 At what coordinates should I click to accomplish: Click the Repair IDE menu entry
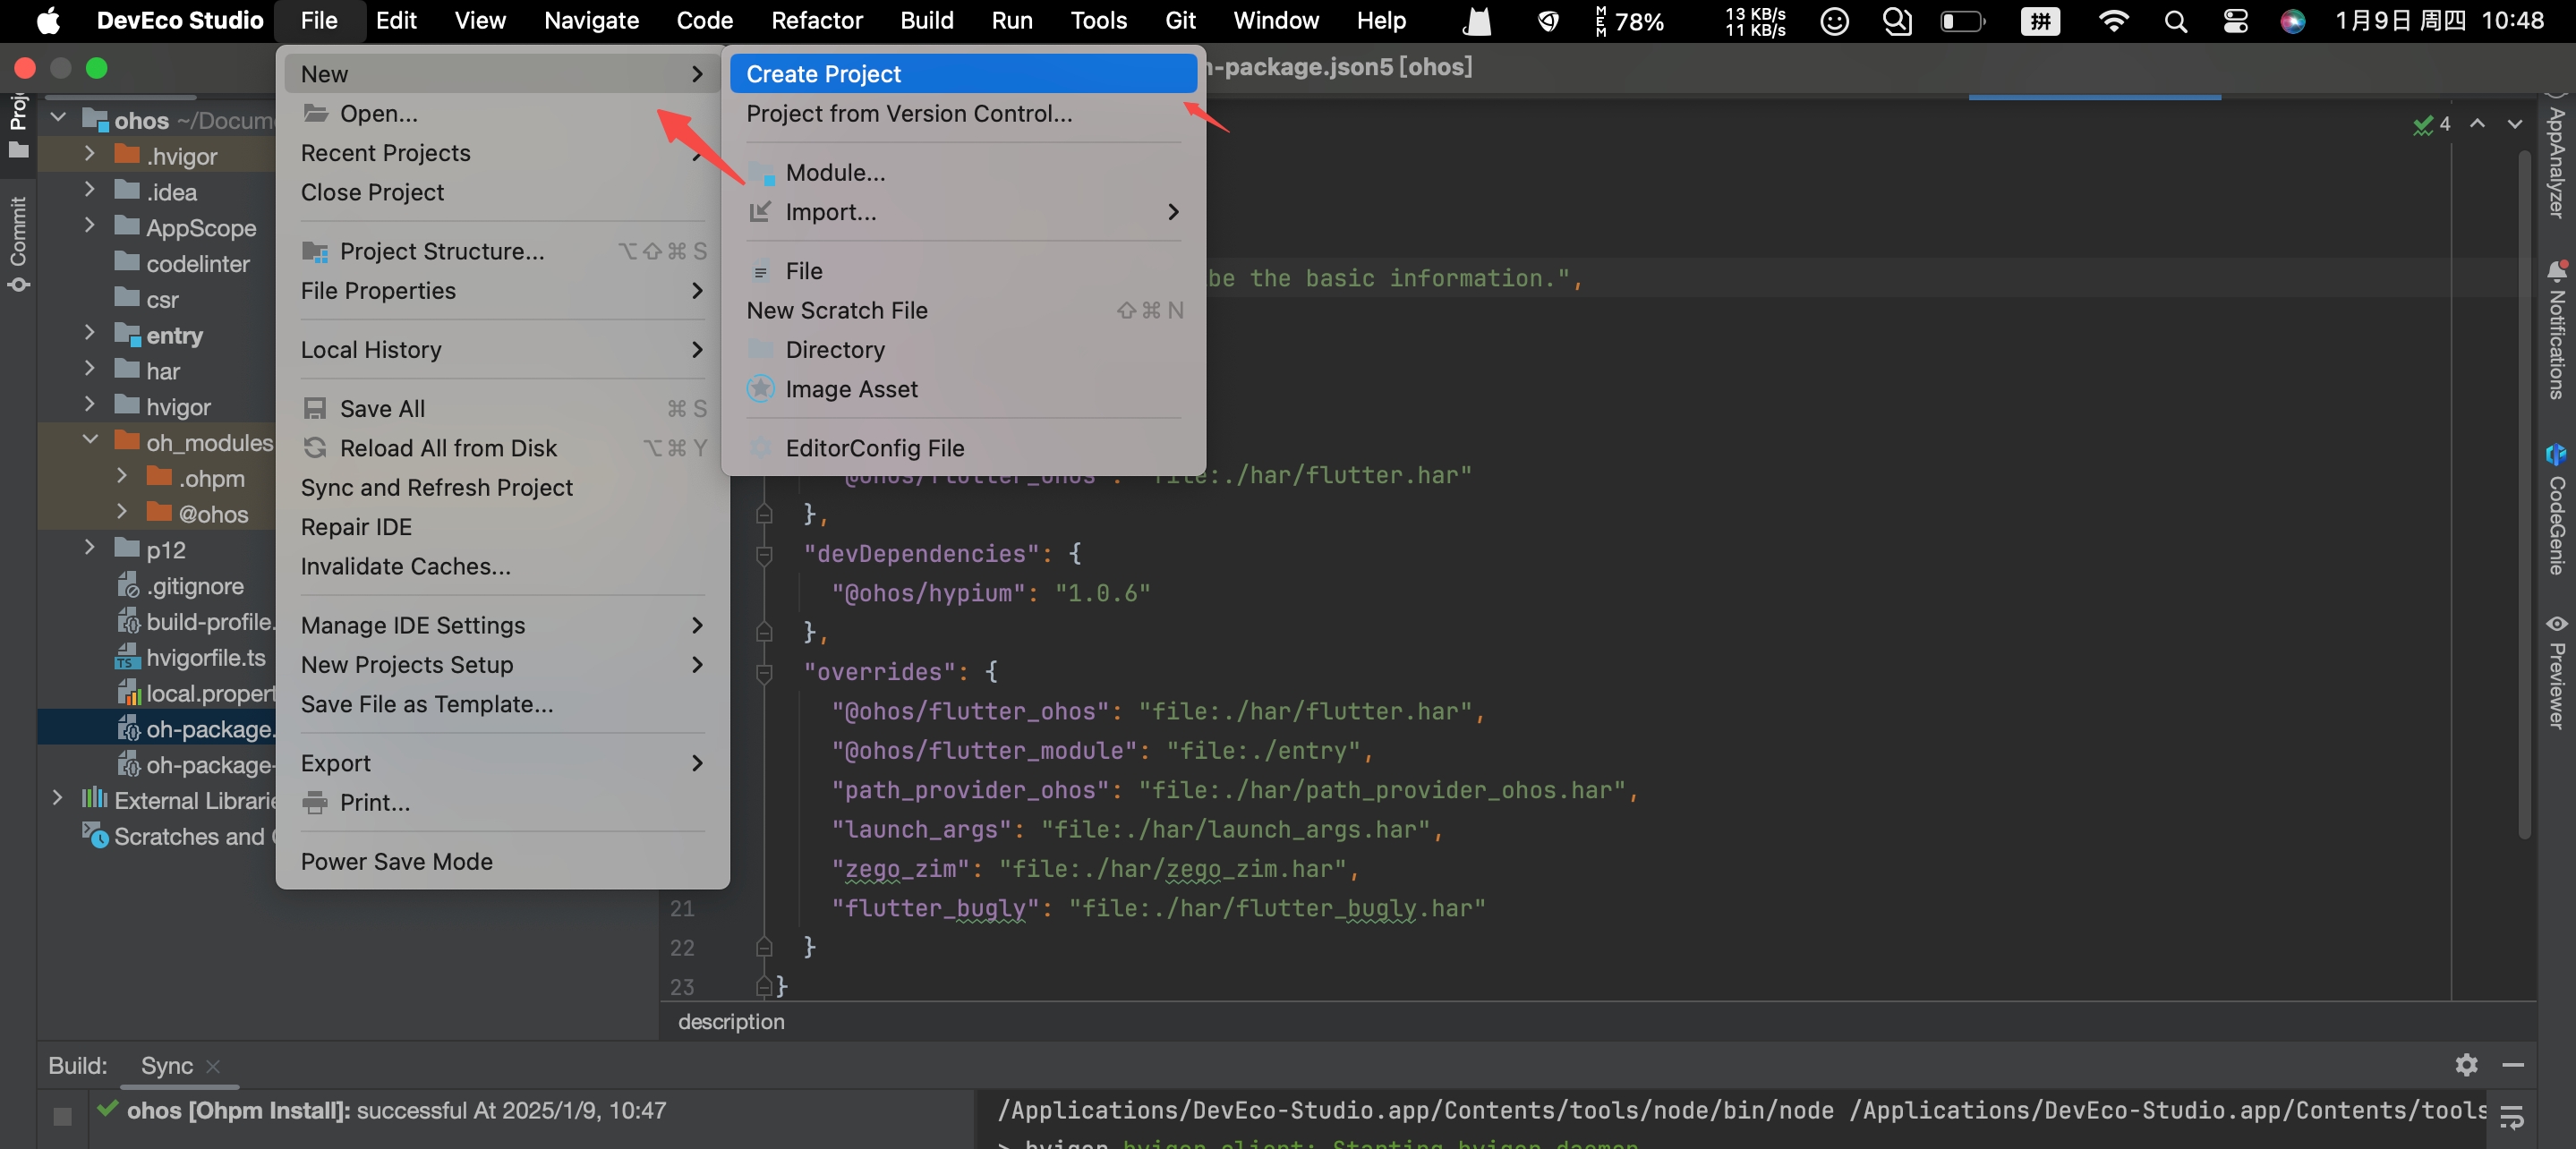click(x=503, y=527)
